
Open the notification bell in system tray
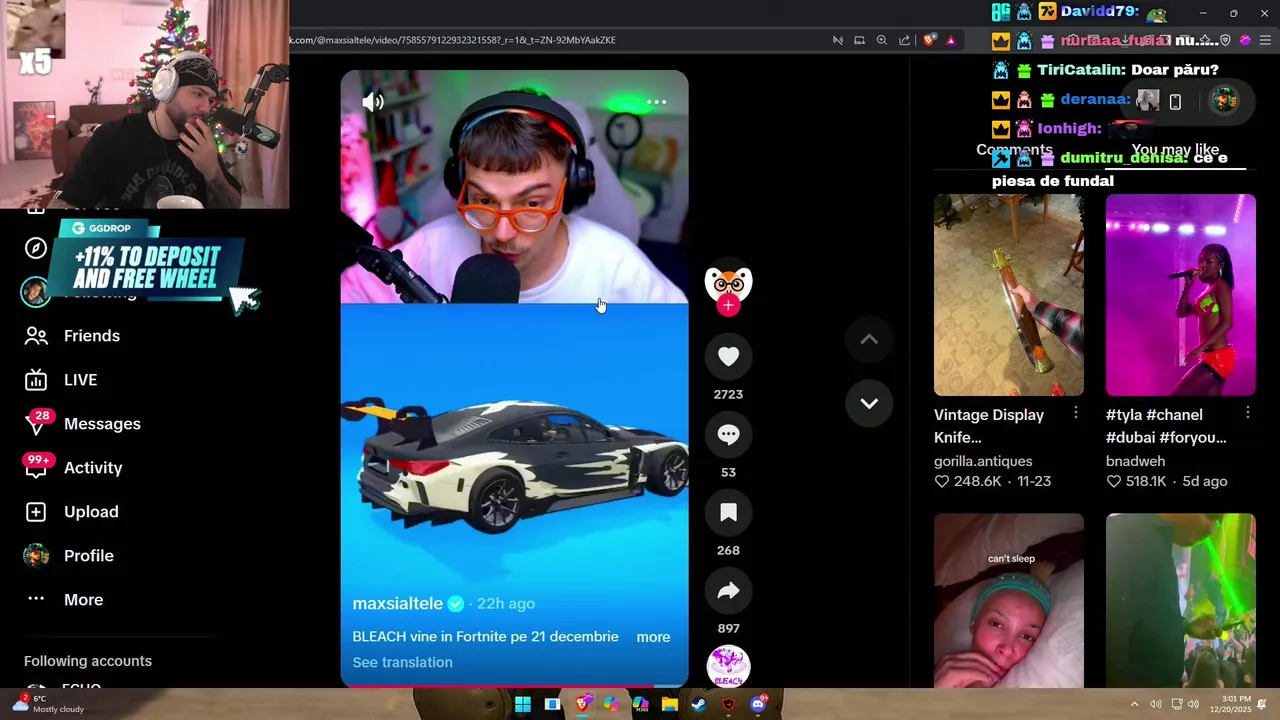click(1263, 704)
